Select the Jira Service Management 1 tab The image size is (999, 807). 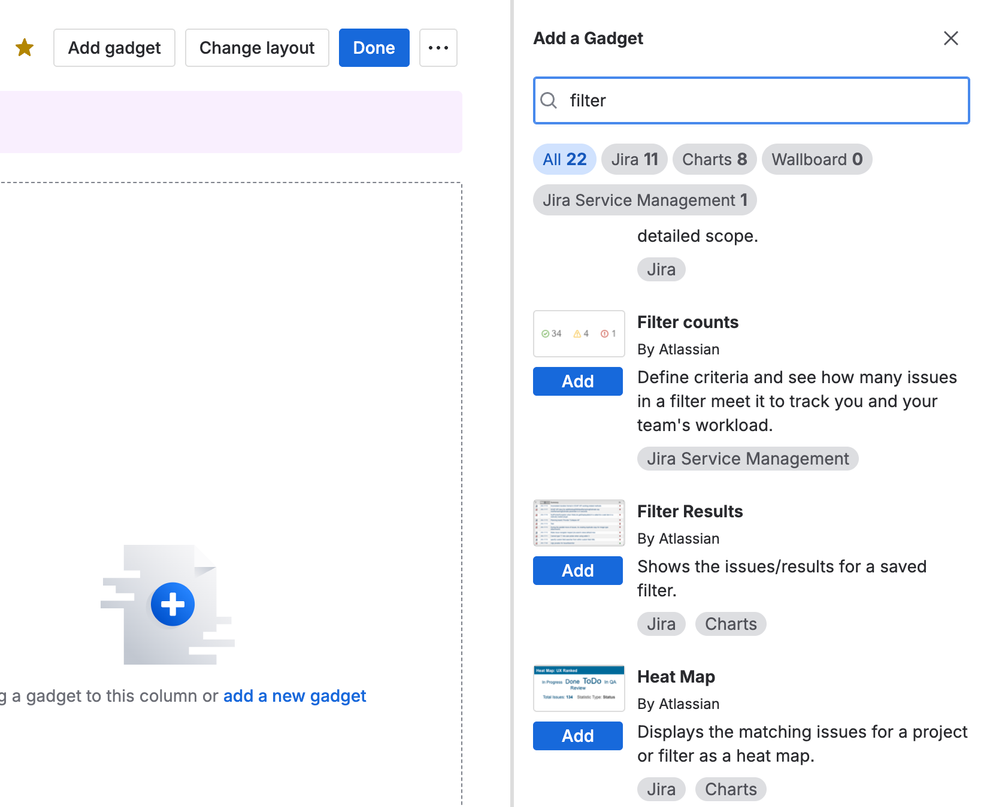click(x=645, y=200)
